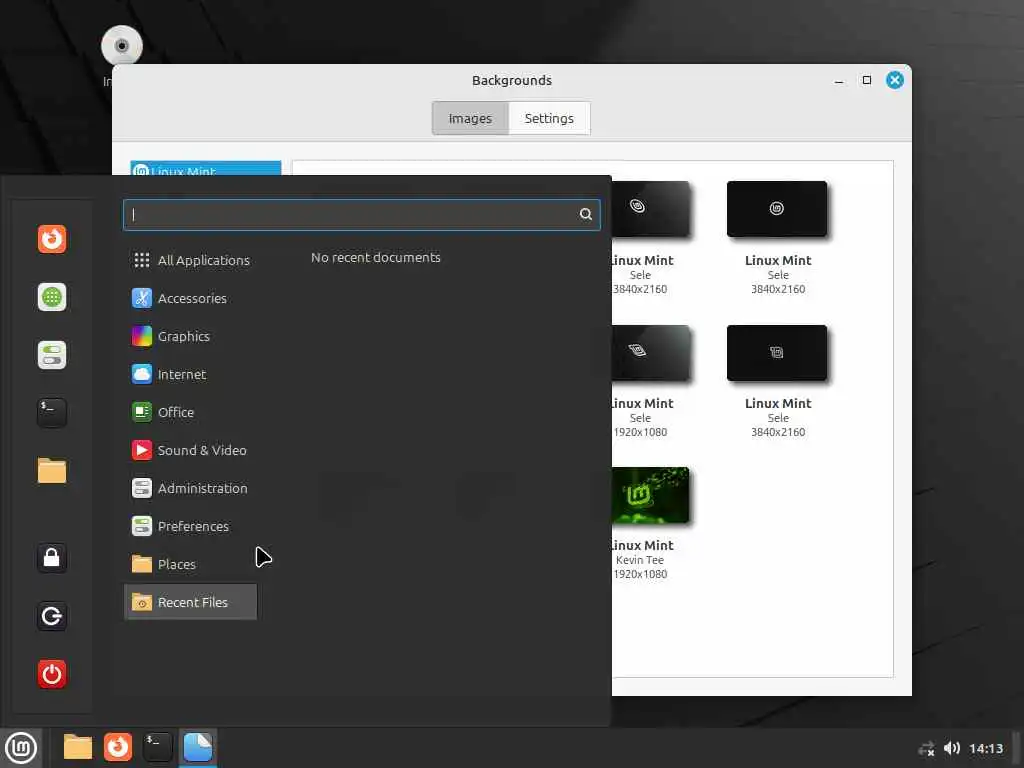Open the network status tray icon
The height and width of the screenshot is (768, 1024).
926,748
